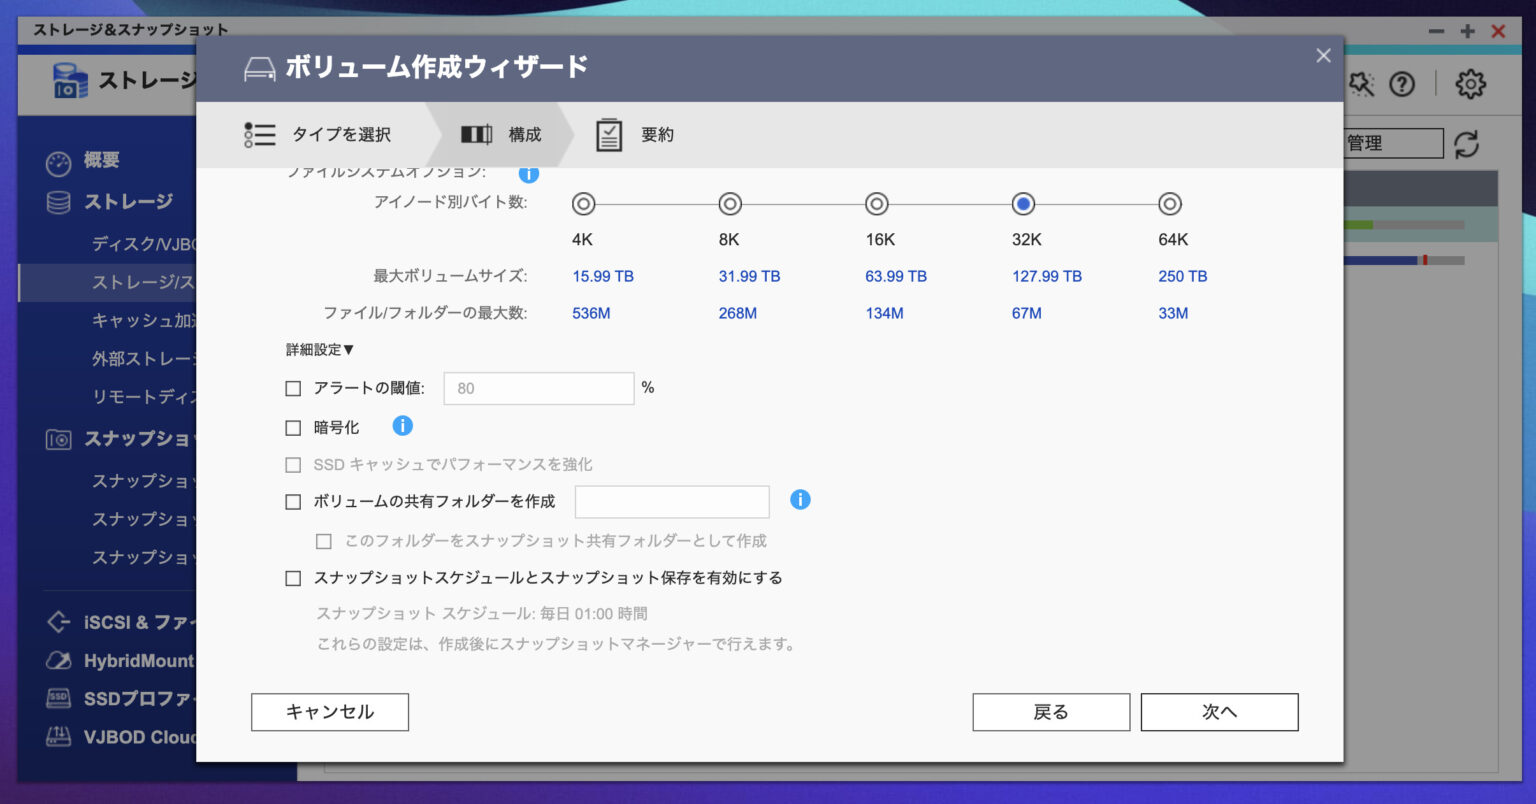This screenshot has width=1536, height=804.
Task: Select 64K on the inode bytes slider
Action: coord(1169,204)
